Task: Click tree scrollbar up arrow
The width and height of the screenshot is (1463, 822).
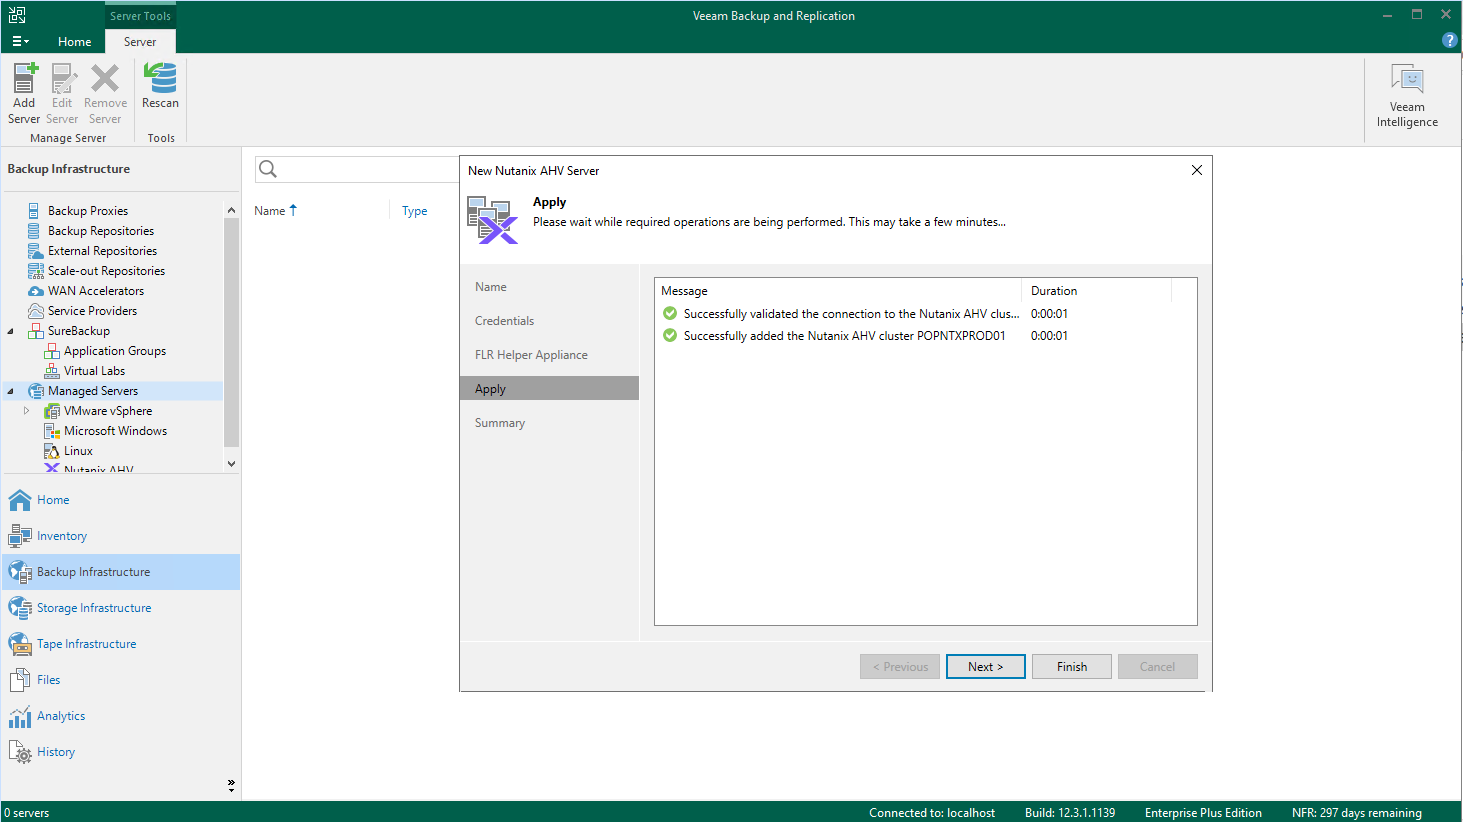Action: [x=231, y=210]
